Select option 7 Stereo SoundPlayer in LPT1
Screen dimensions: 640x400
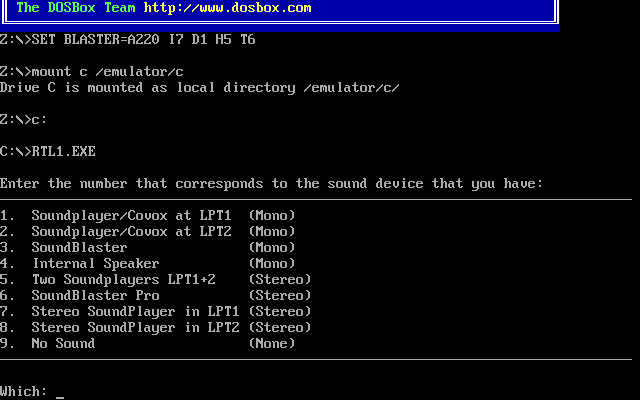pos(156,311)
